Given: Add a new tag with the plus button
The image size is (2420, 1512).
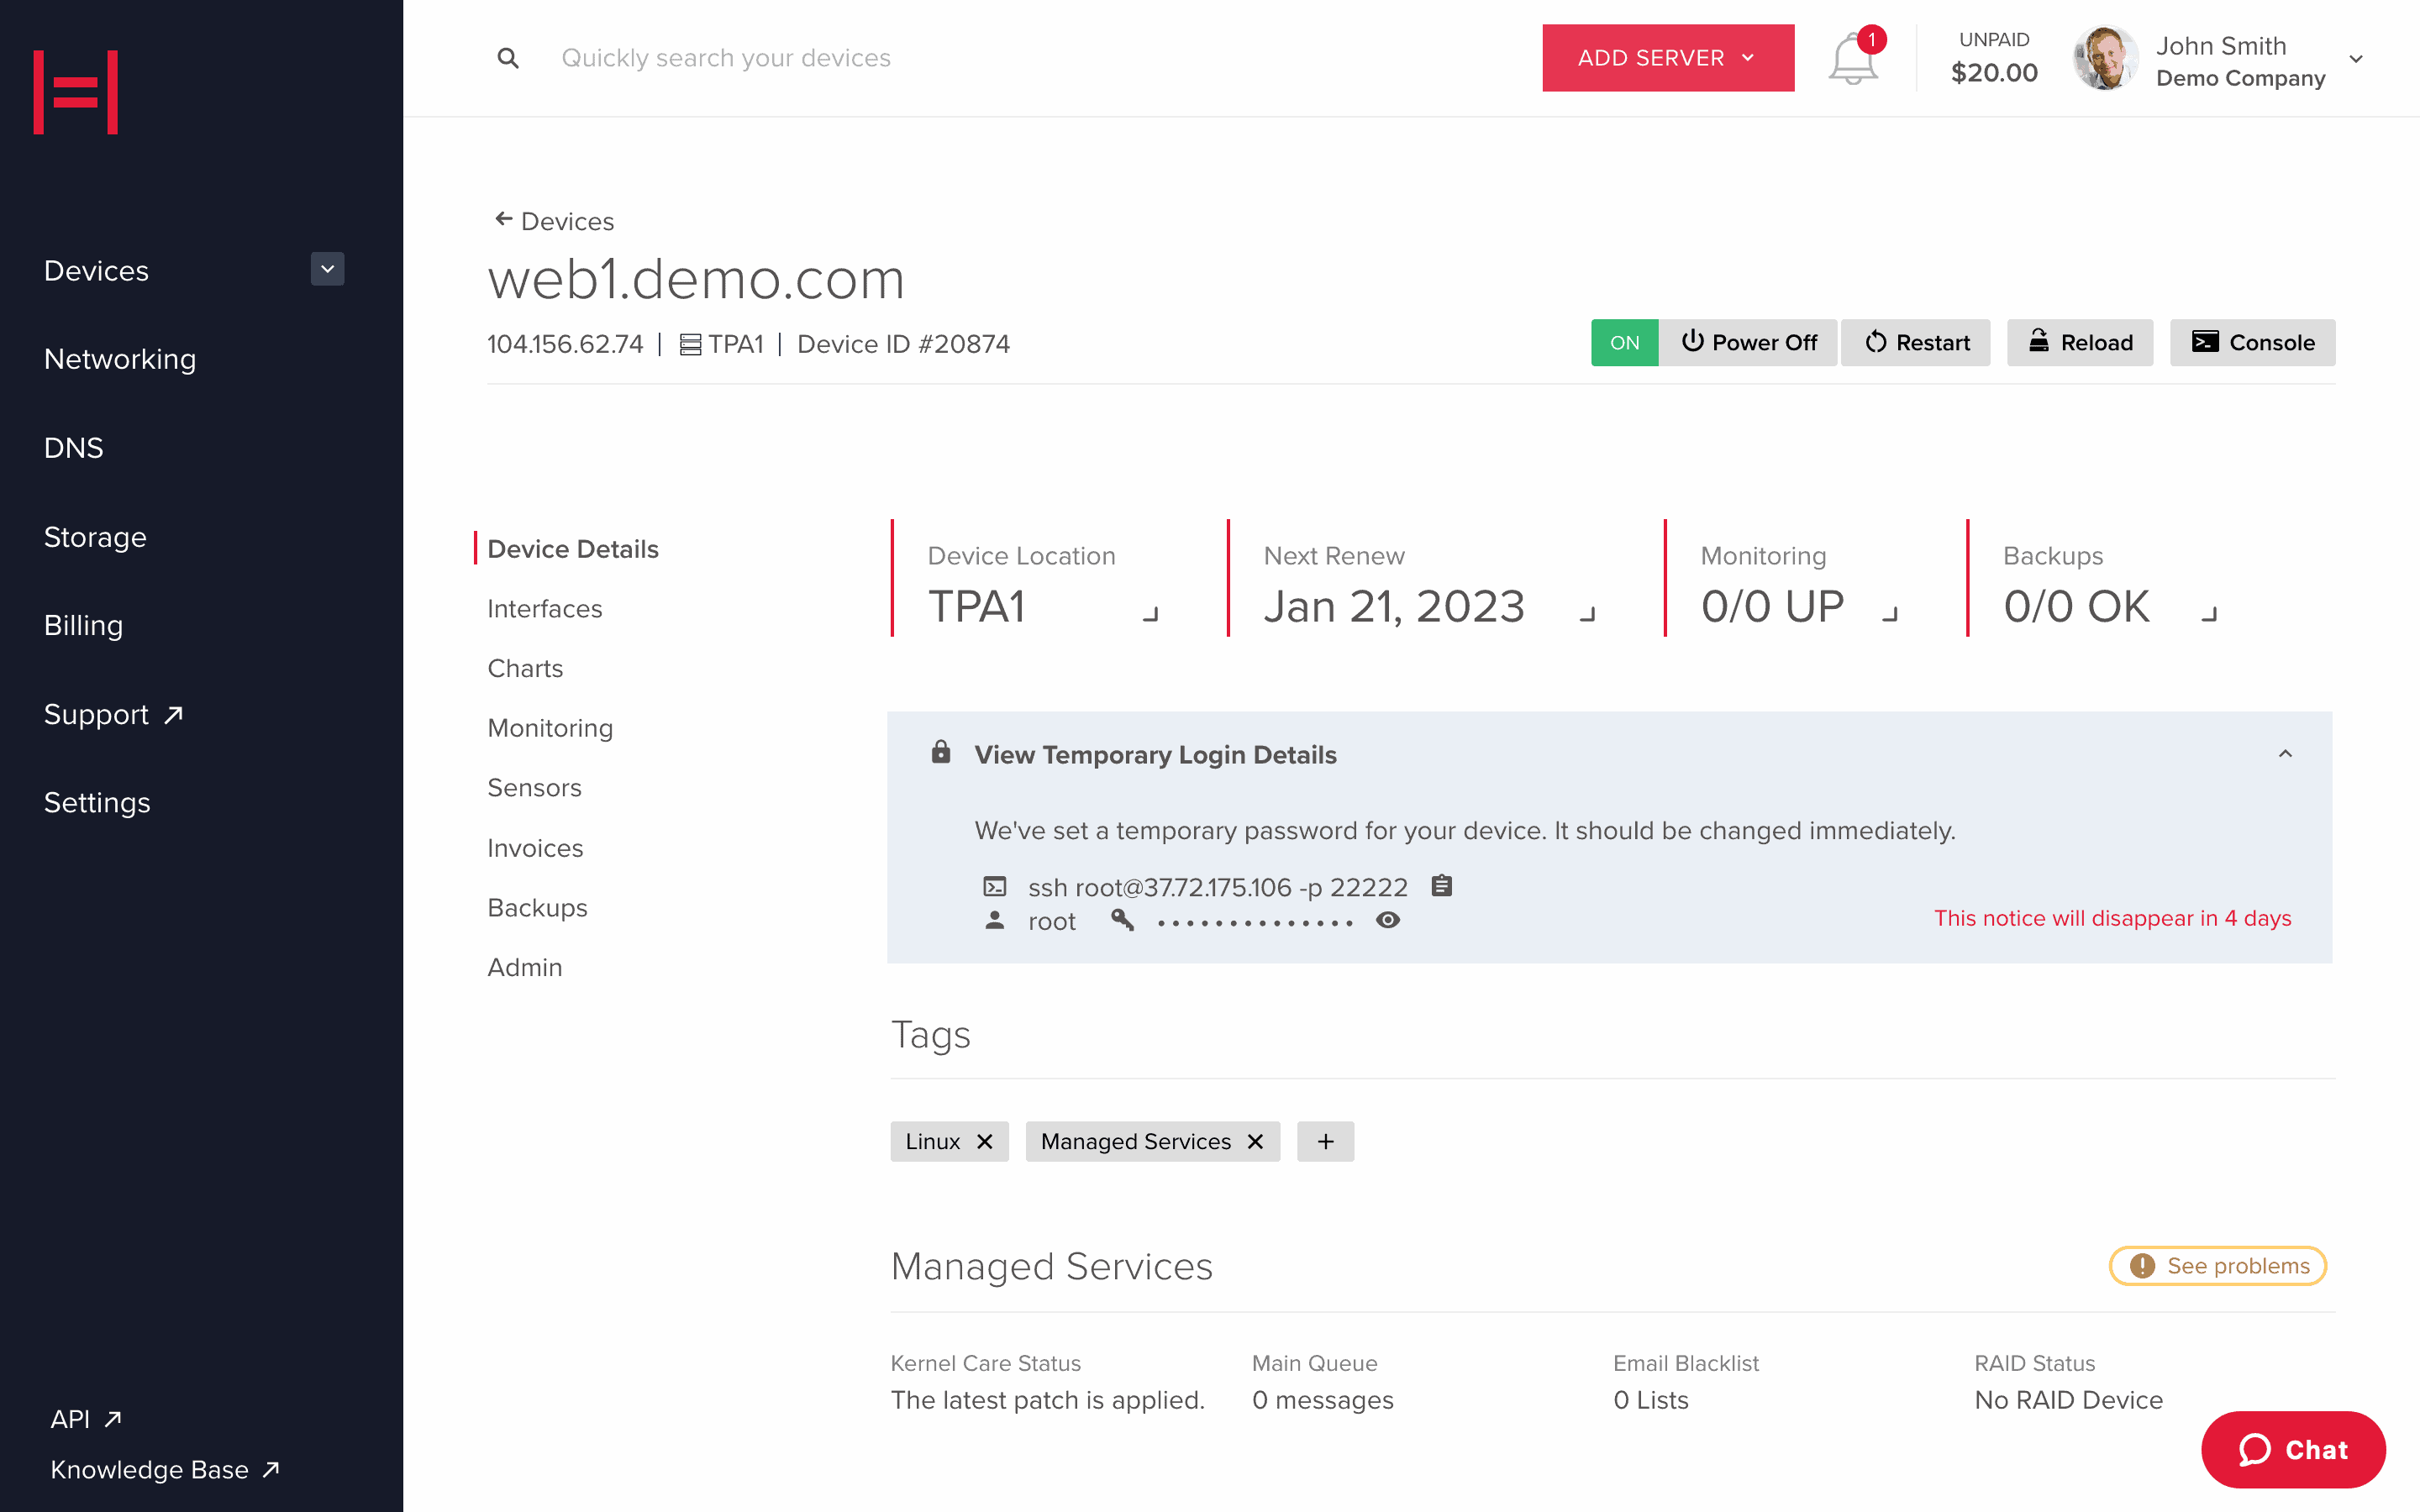Looking at the screenshot, I should pos(1323,1141).
